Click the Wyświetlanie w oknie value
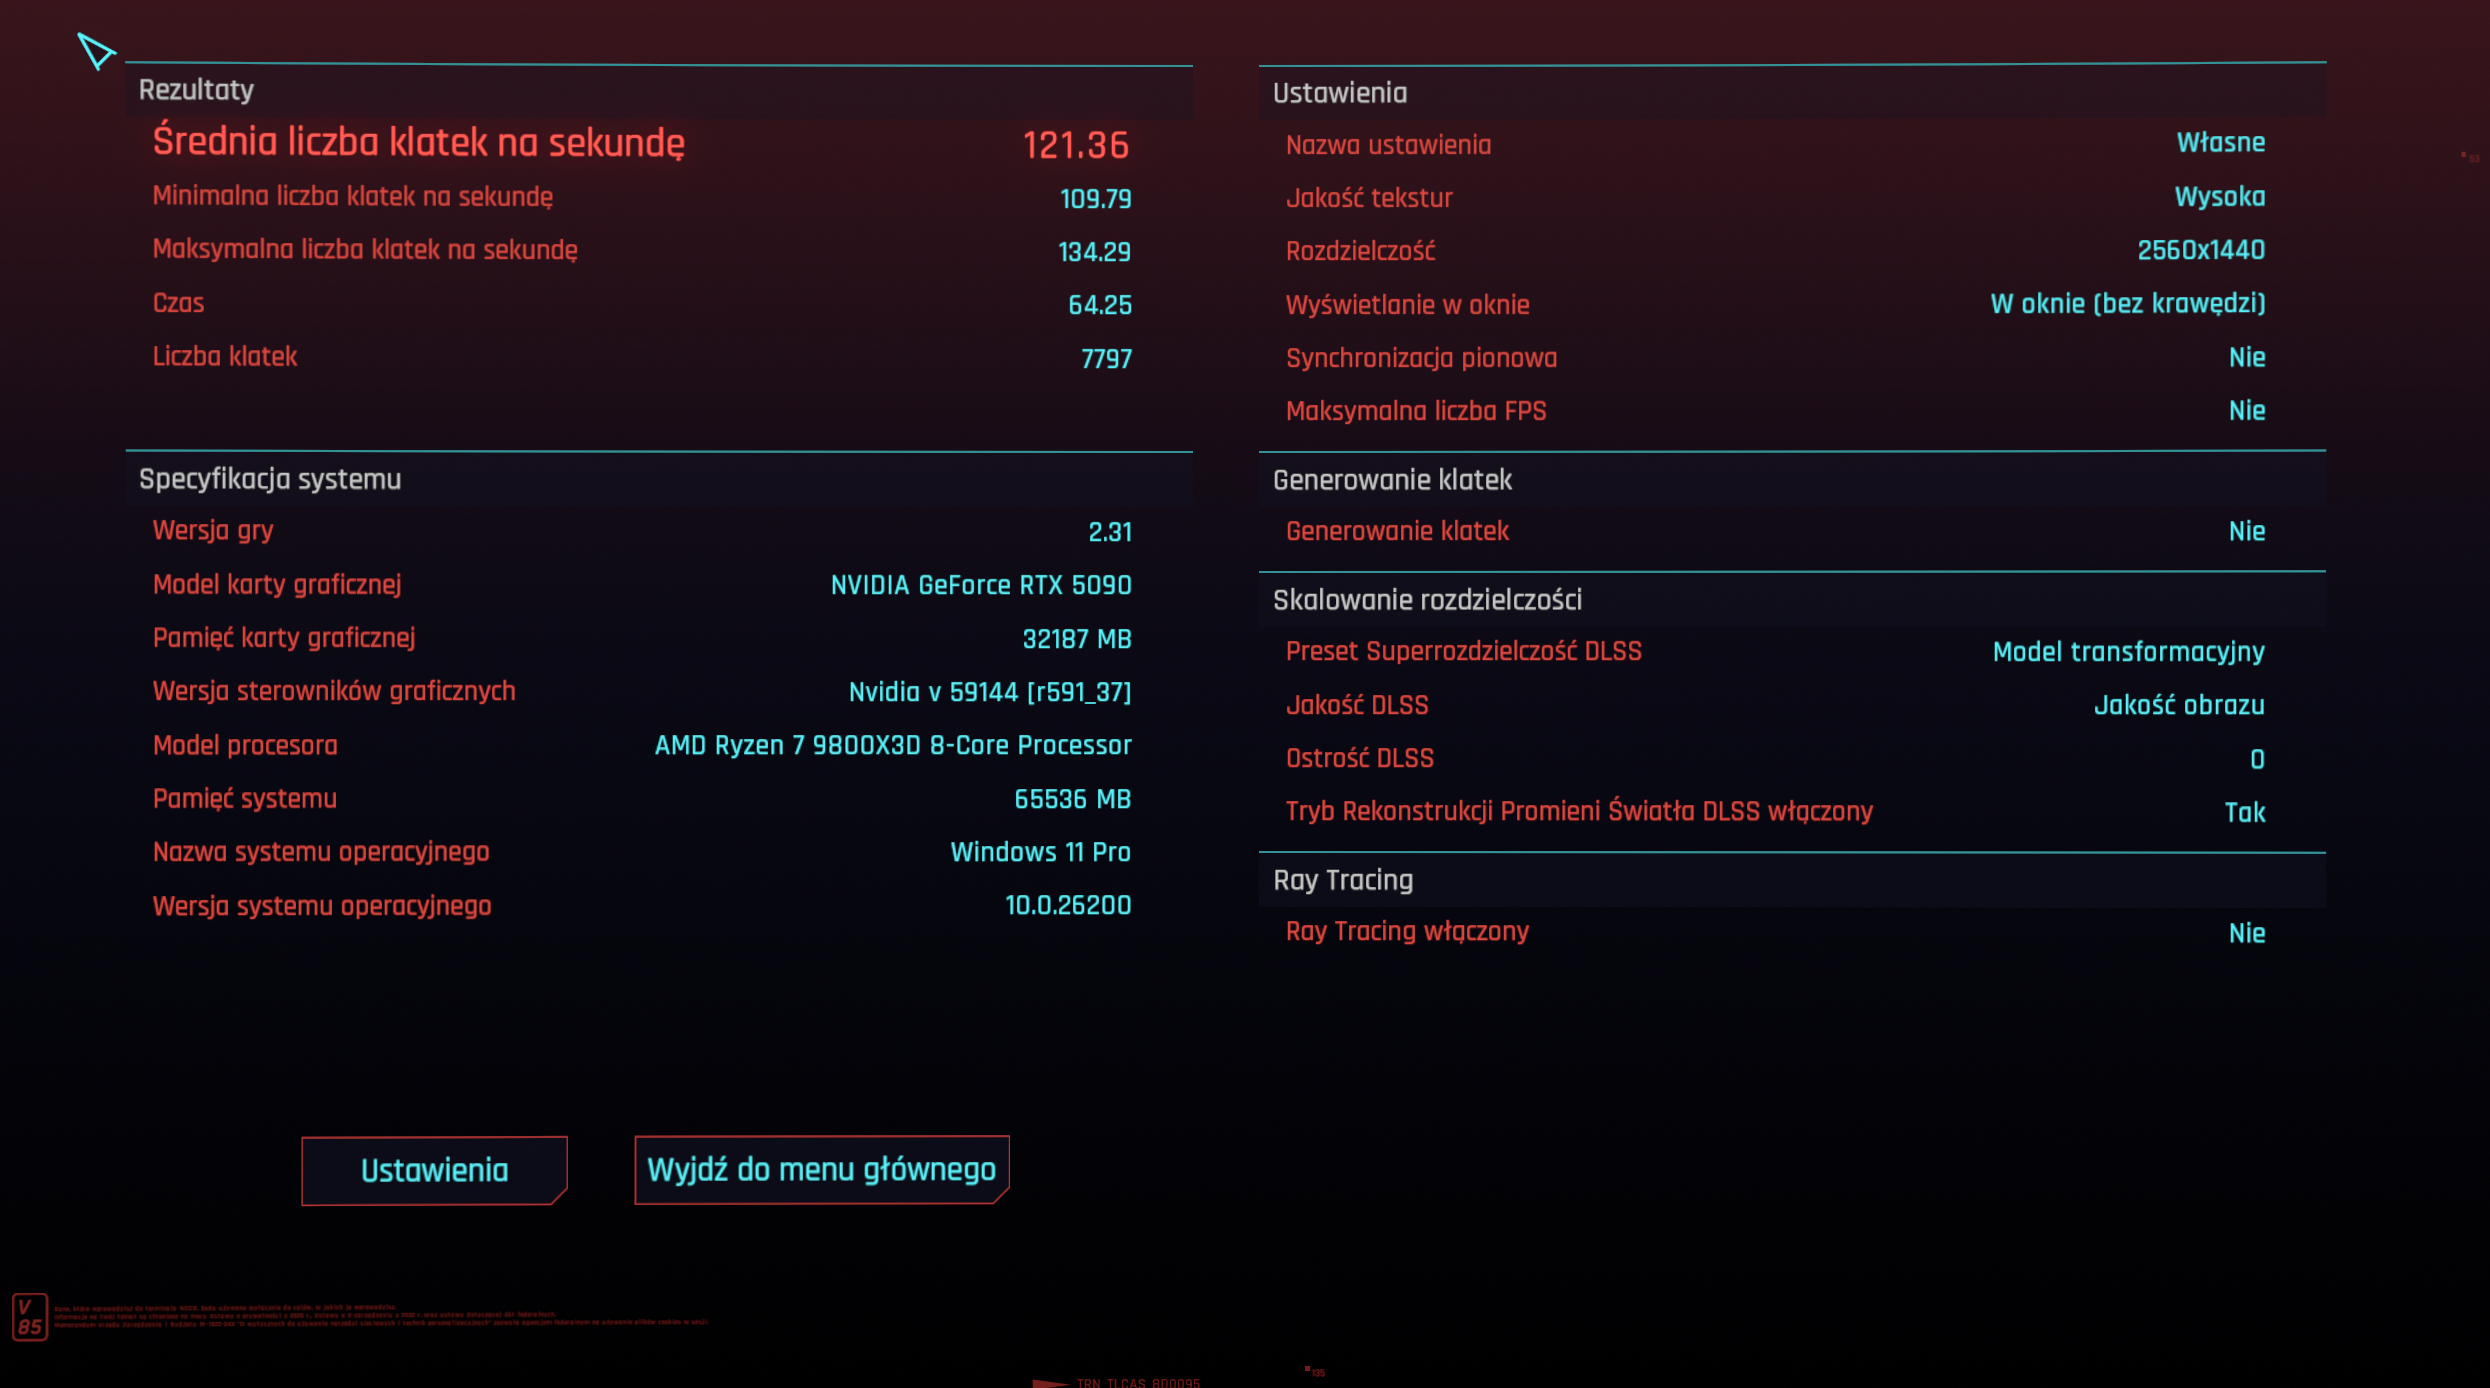 (x=2127, y=304)
